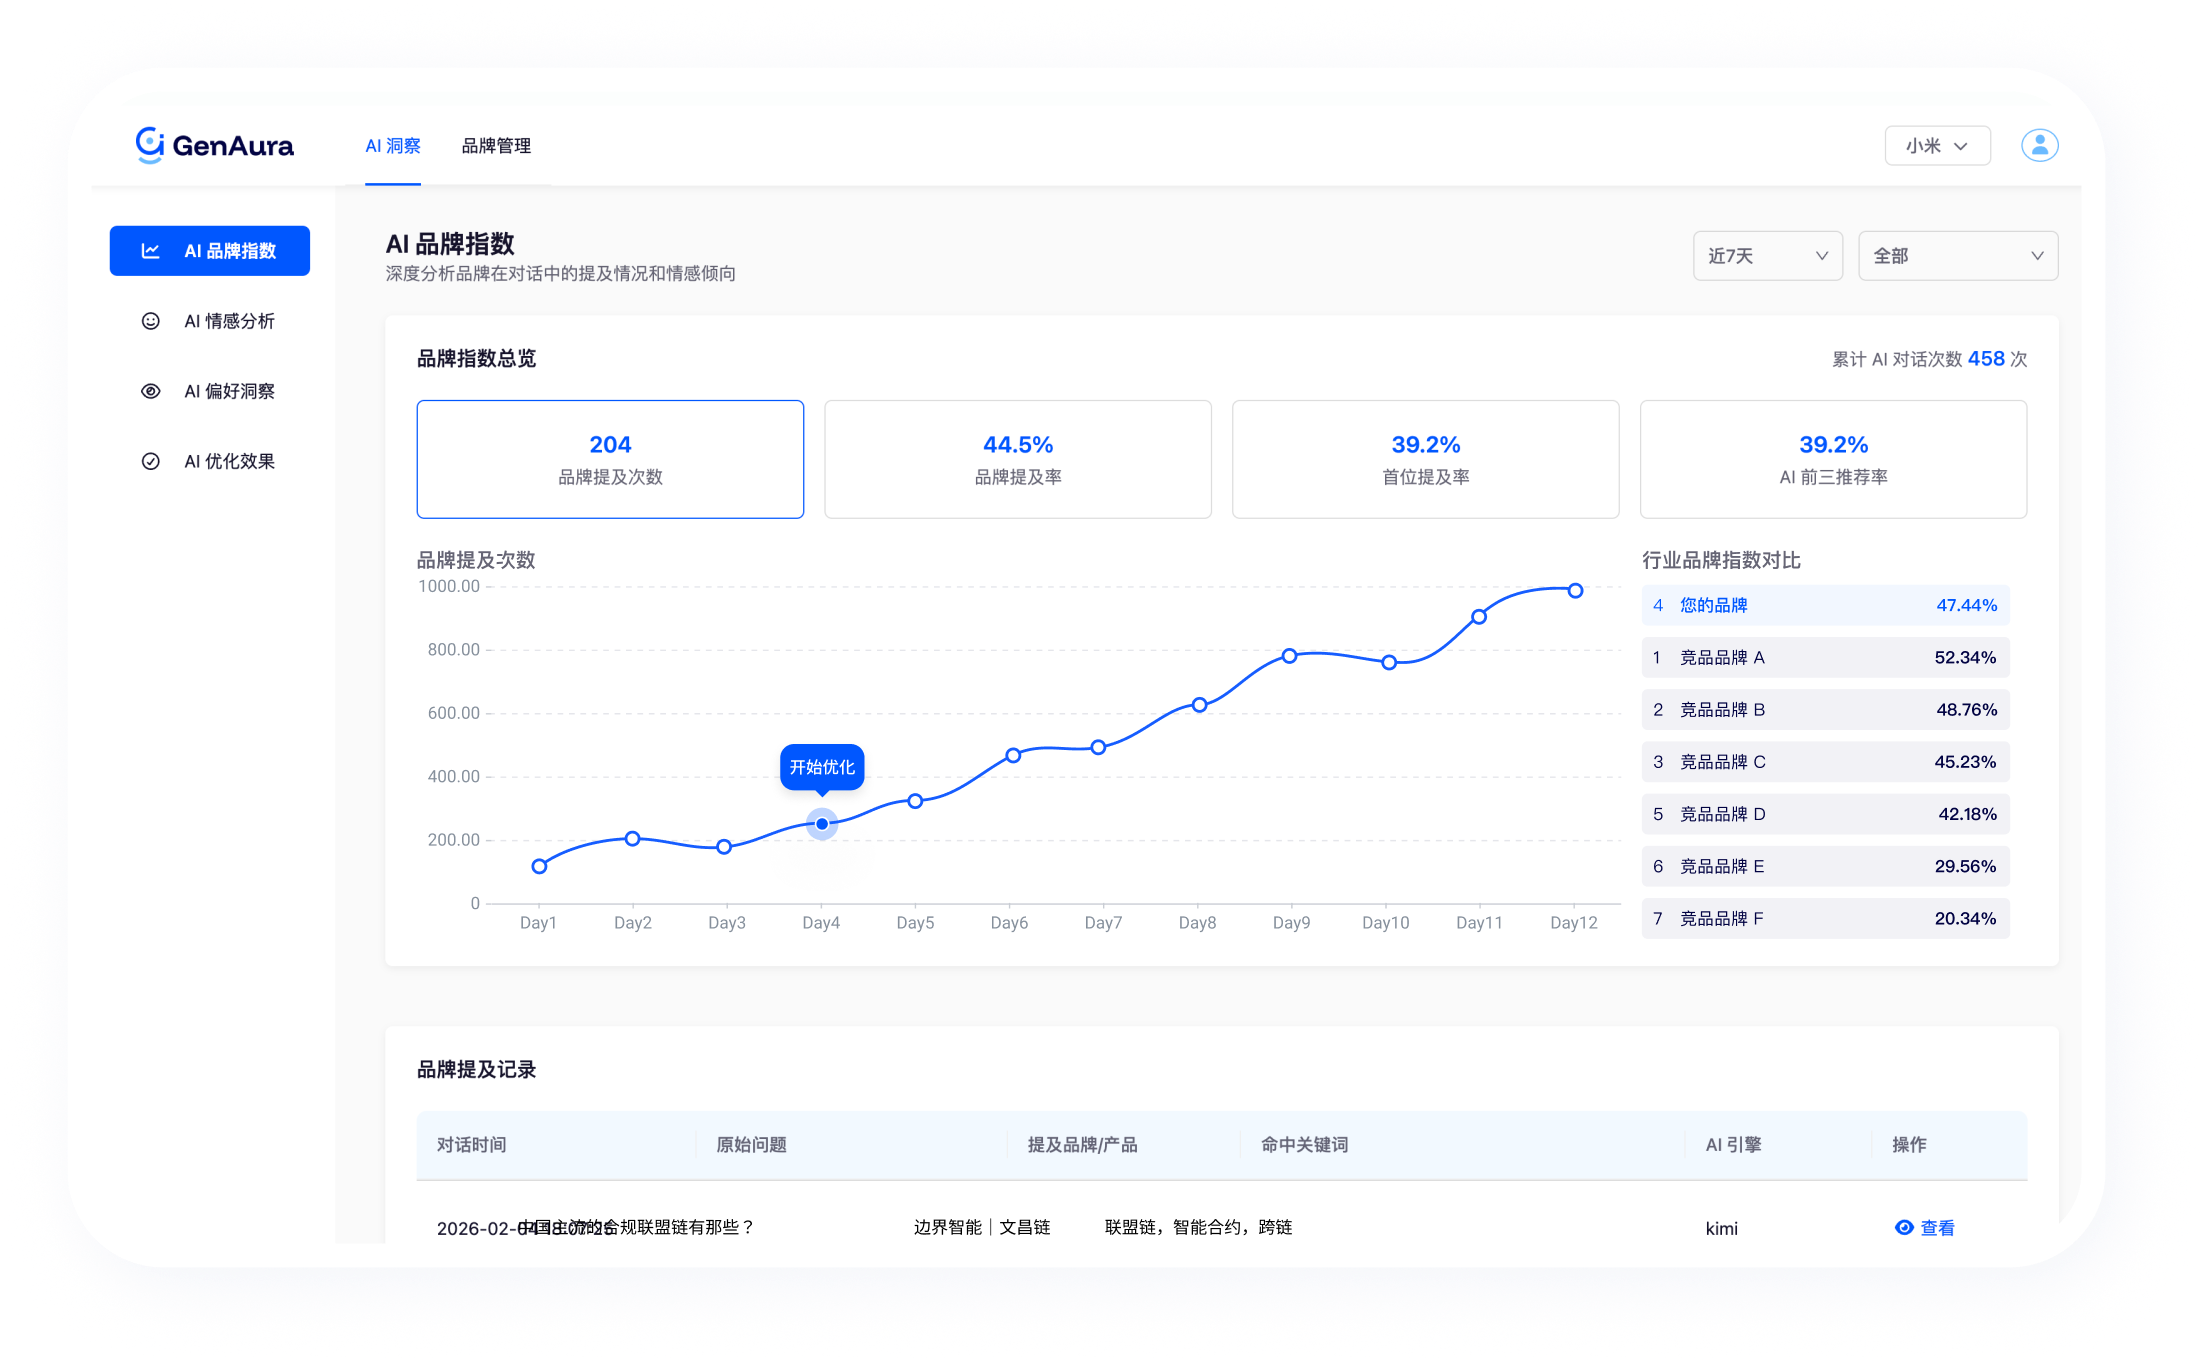Viewport: 2200px width, 1362px height.
Task: Select the 39.2% 首位提及率 card
Action: point(1426,459)
